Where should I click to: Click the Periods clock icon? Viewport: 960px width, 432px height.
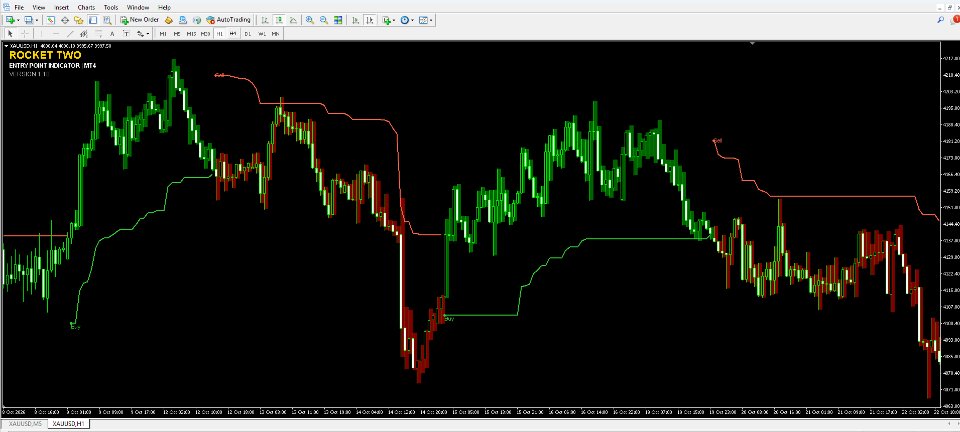pyautogui.click(x=405, y=20)
